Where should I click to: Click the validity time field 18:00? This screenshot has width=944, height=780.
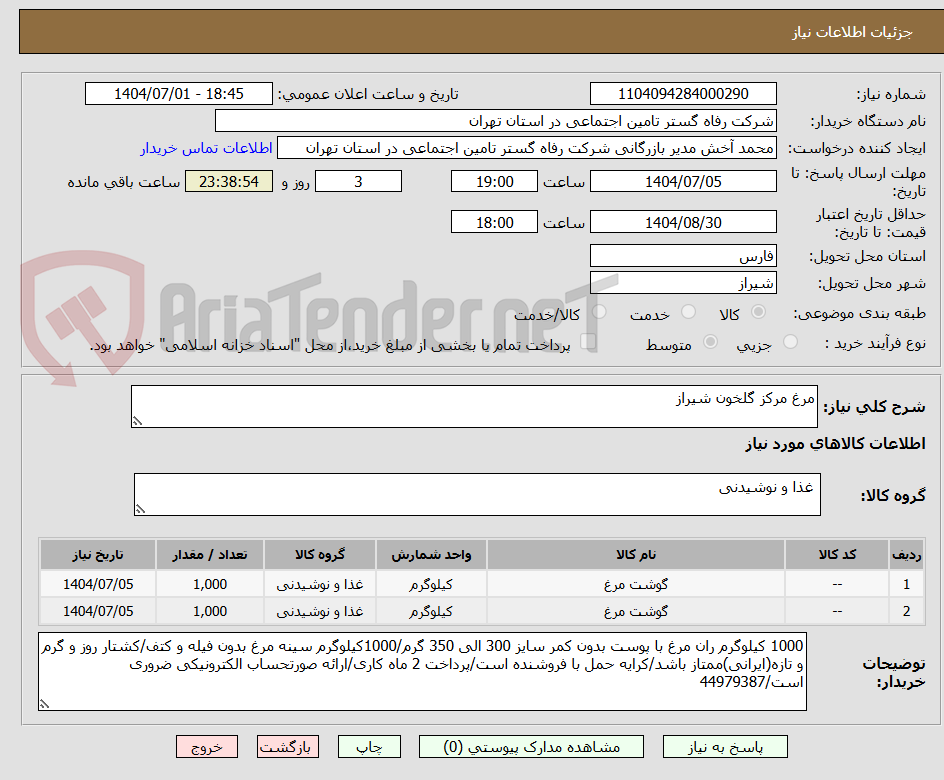[494, 222]
